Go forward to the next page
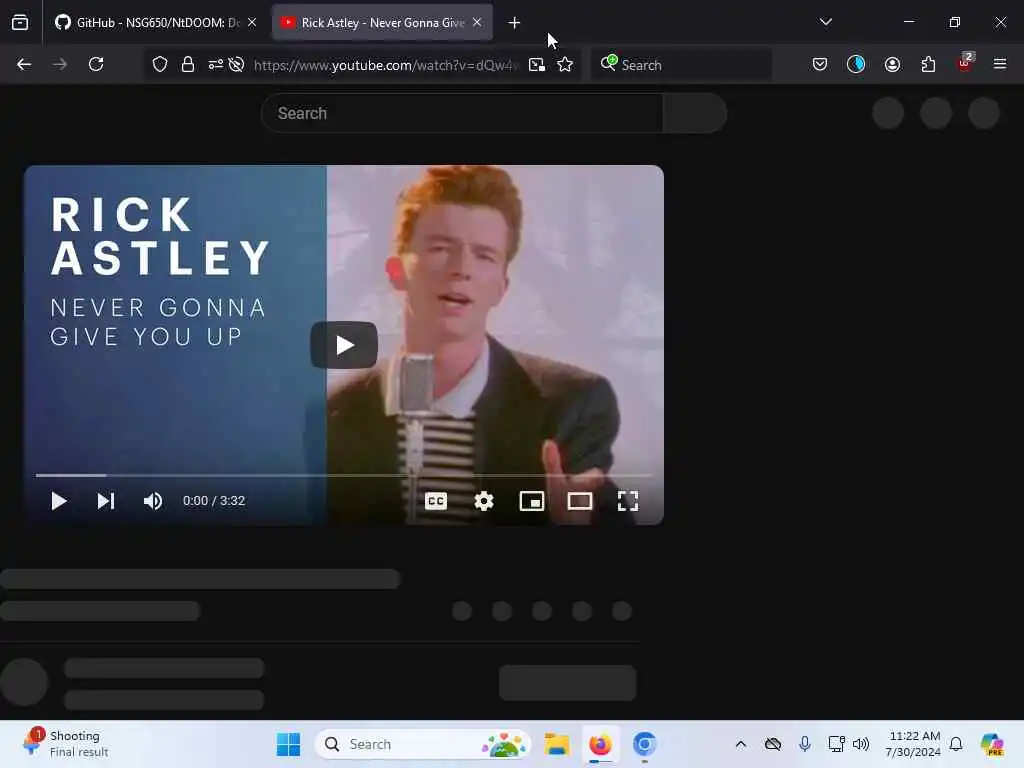1024x768 pixels. click(60, 64)
